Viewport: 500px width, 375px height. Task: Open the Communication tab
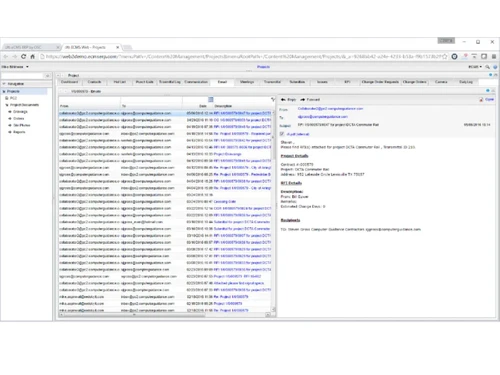[196, 82]
